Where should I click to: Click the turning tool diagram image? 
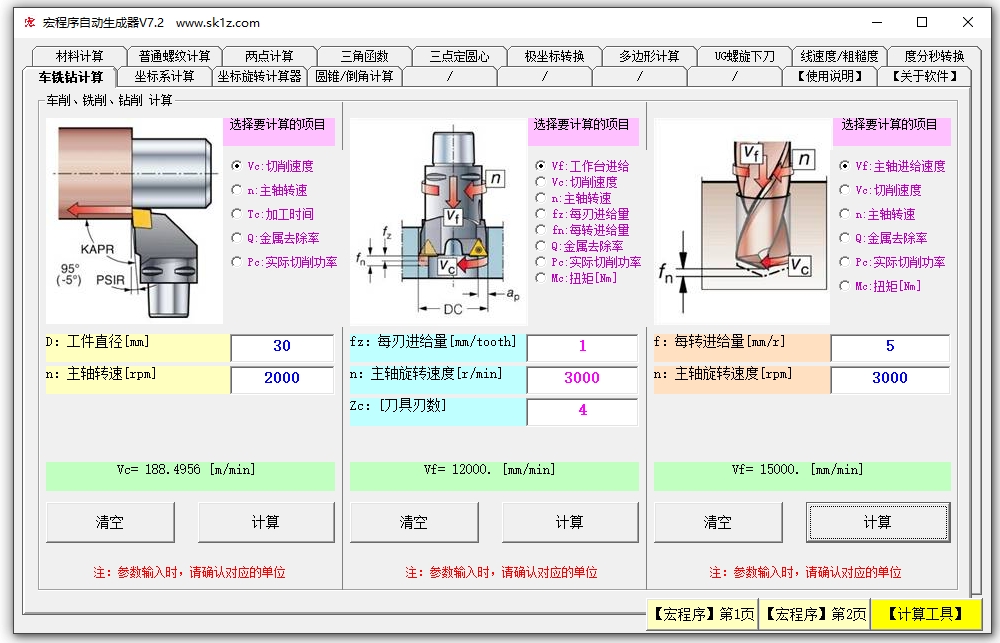pos(134,221)
